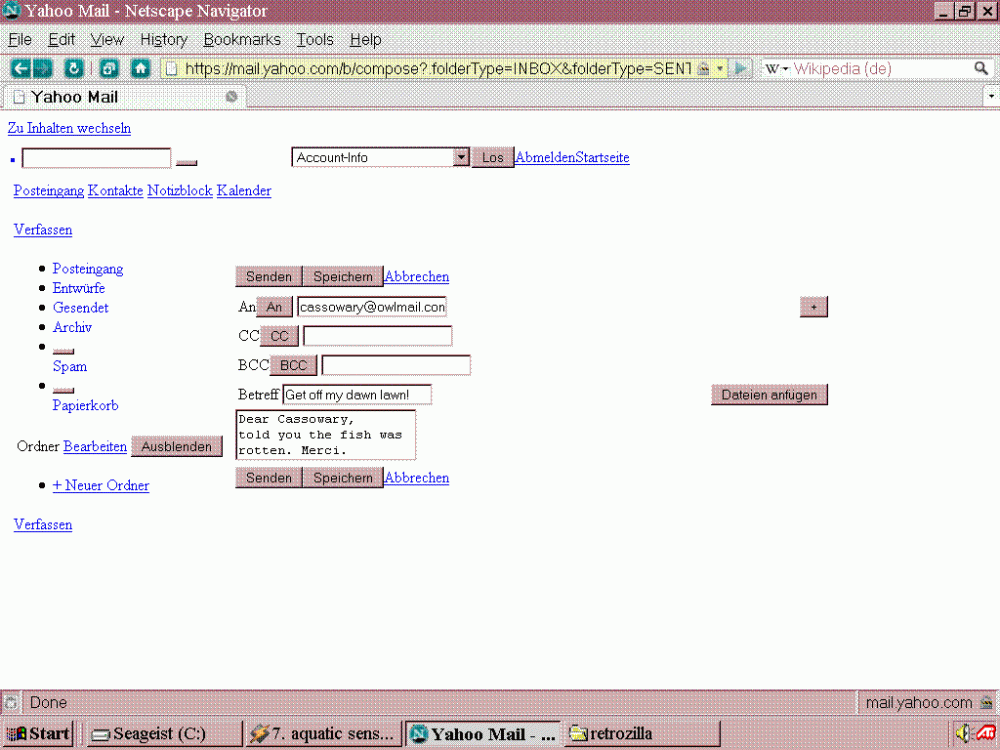Open the Home page via toolbar icon
Viewport: 1000px width, 750px height.
(140, 68)
